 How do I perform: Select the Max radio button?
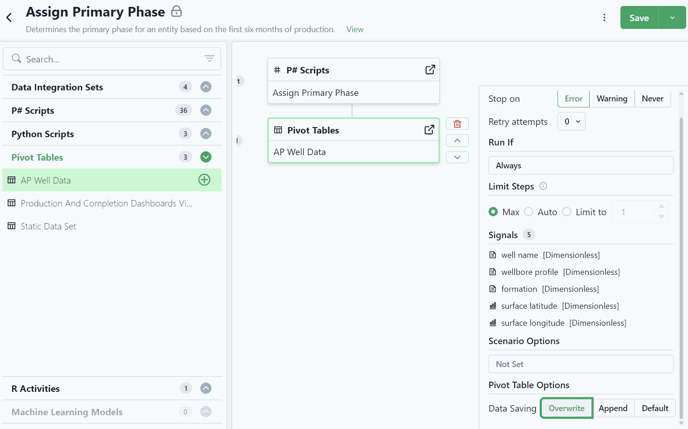click(493, 212)
